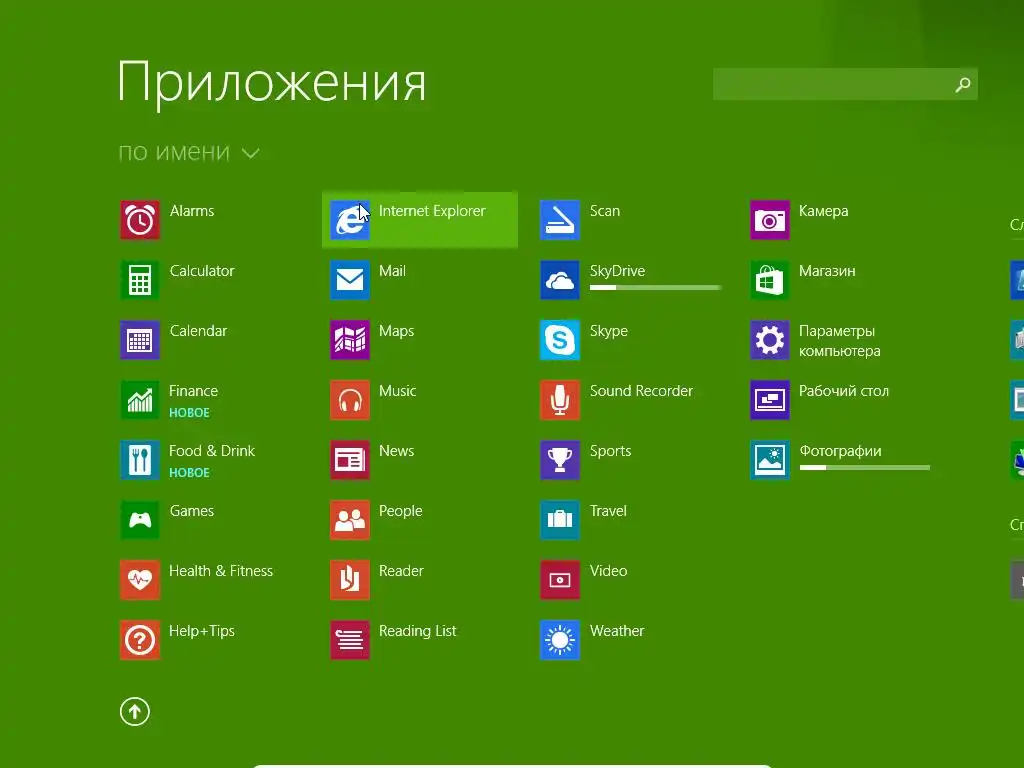Open the Travel suitcase icon

(560, 520)
